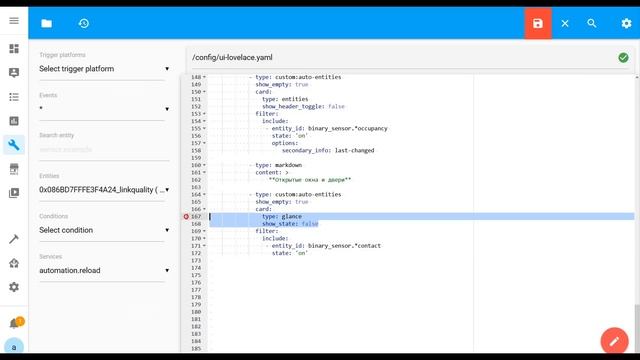Open the Events dropdown
The image size is (640, 360).
pos(104,109)
